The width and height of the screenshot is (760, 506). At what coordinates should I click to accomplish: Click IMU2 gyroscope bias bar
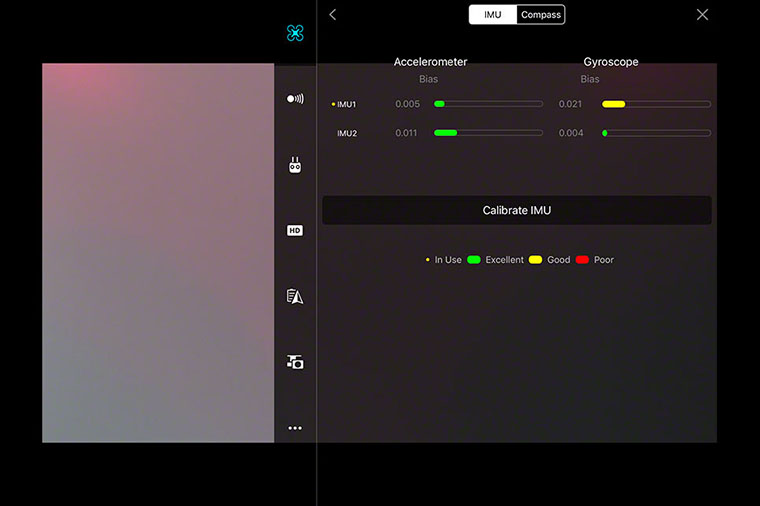[656, 133]
